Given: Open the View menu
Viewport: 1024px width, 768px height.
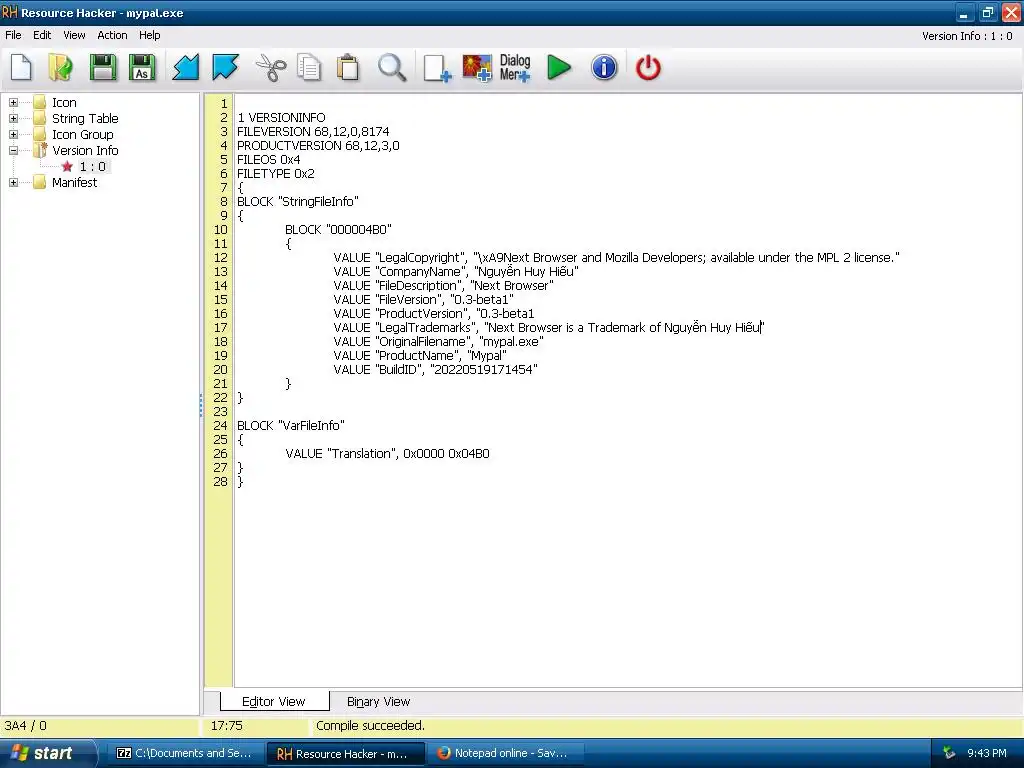Looking at the screenshot, I should point(74,35).
